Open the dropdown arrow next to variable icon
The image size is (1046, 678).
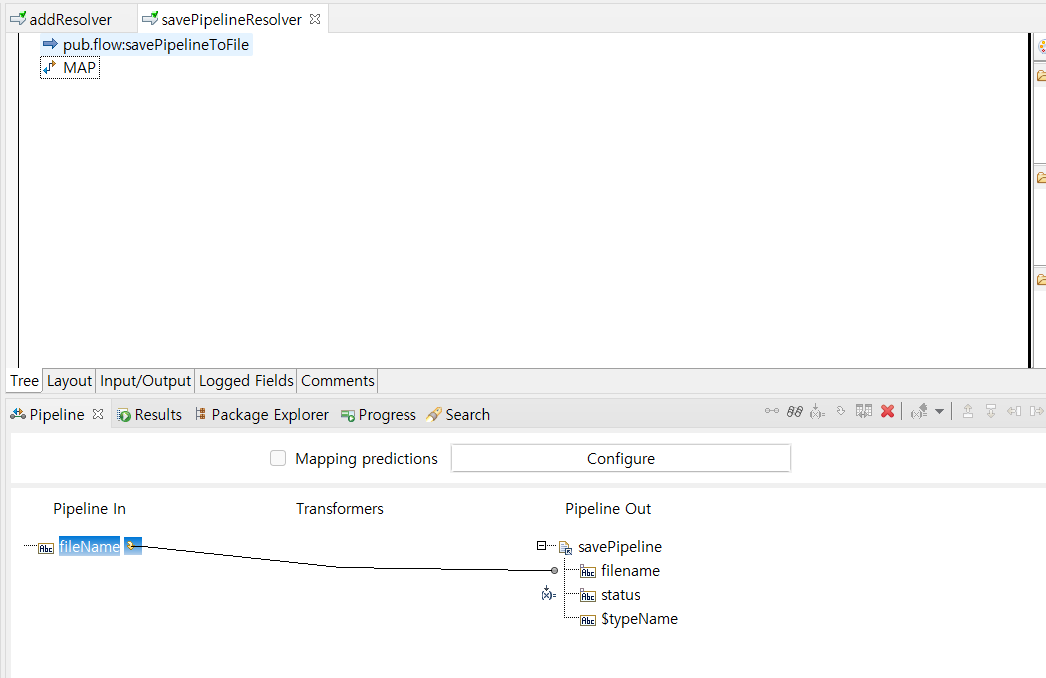[x=939, y=411]
